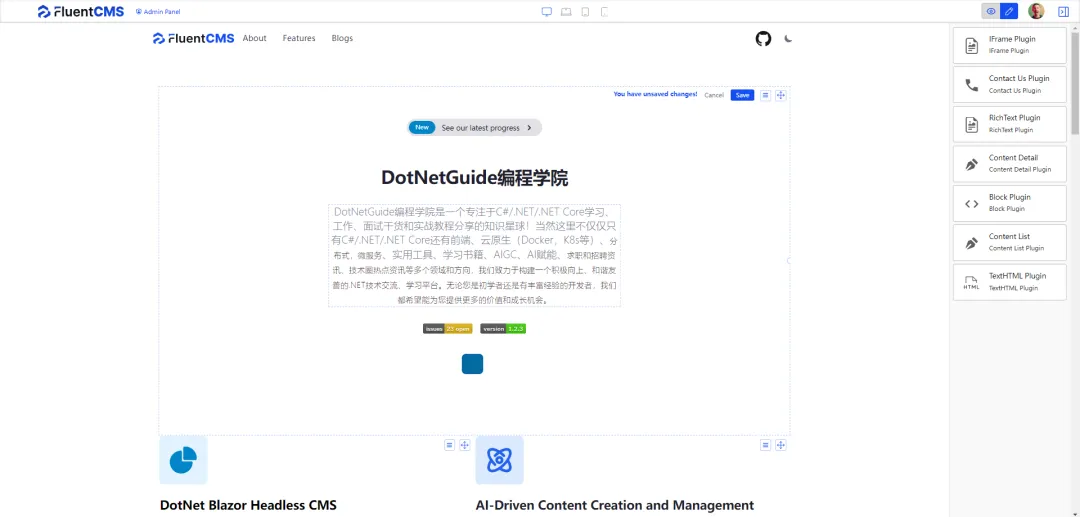Image resolution: width=1080 pixels, height=517 pixels.
Task: Cancel the unsaved changes
Action: tap(714, 95)
